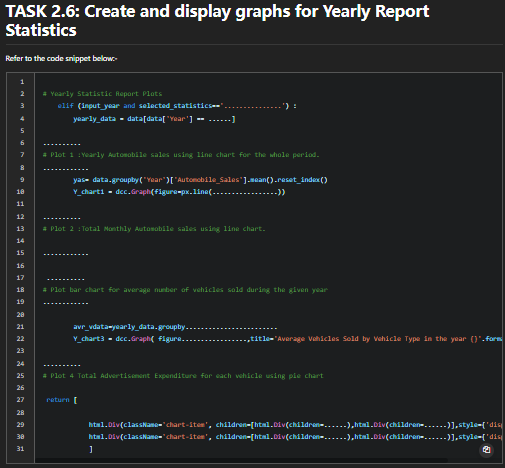Click the yas groupby Year code line
This screenshot has height=468, width=505.
click(x=200, y=180)
